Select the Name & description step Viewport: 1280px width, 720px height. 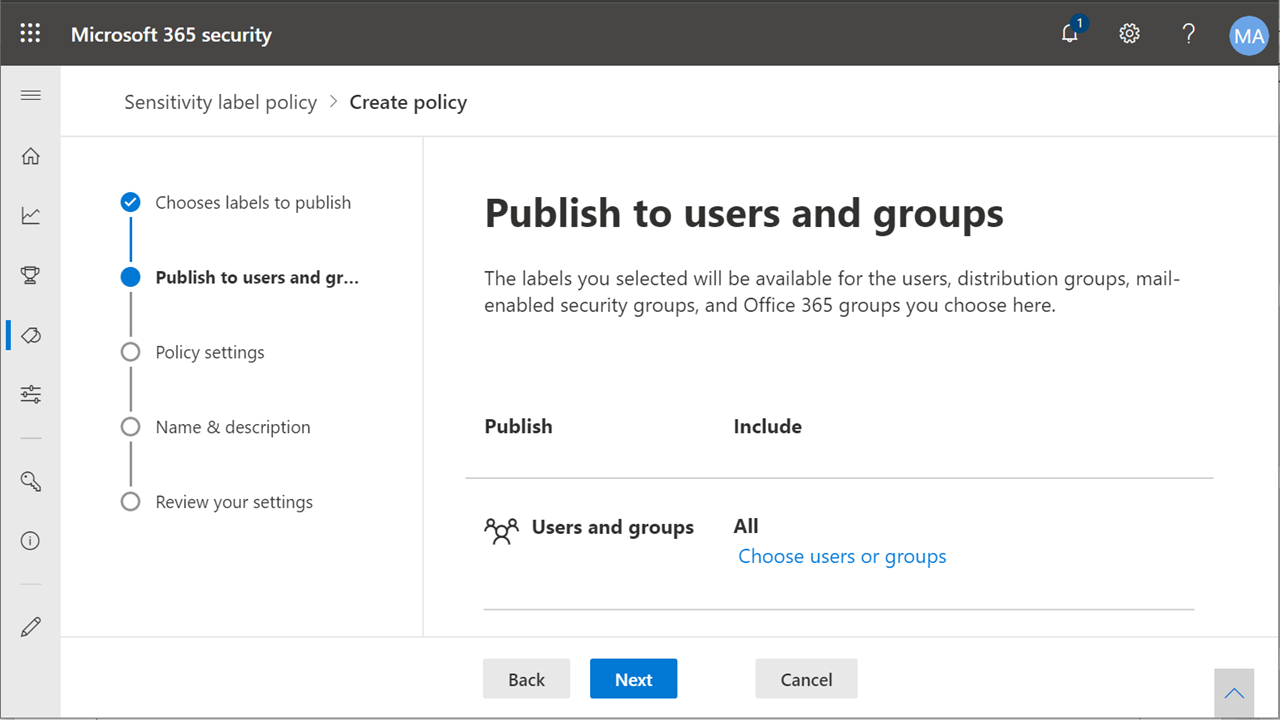click(233, 427)
